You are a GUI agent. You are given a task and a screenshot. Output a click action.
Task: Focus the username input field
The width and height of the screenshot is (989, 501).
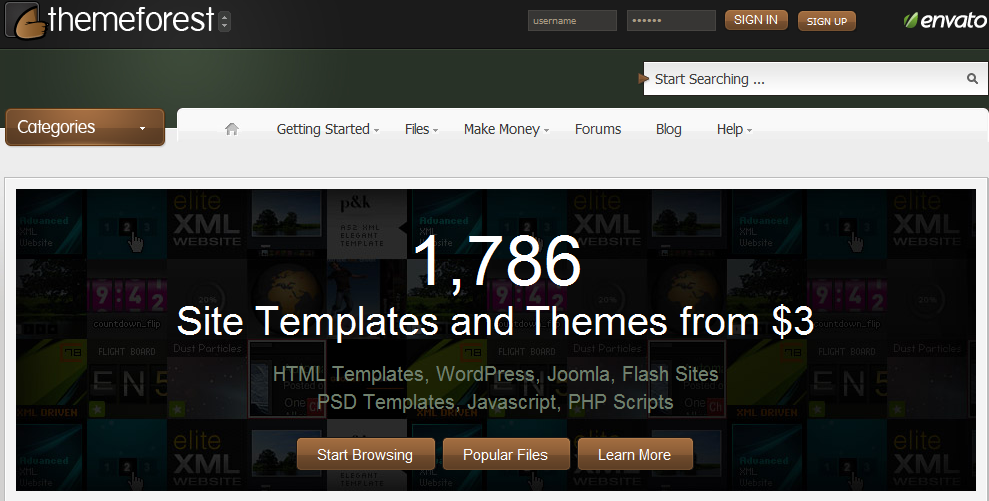572,20
